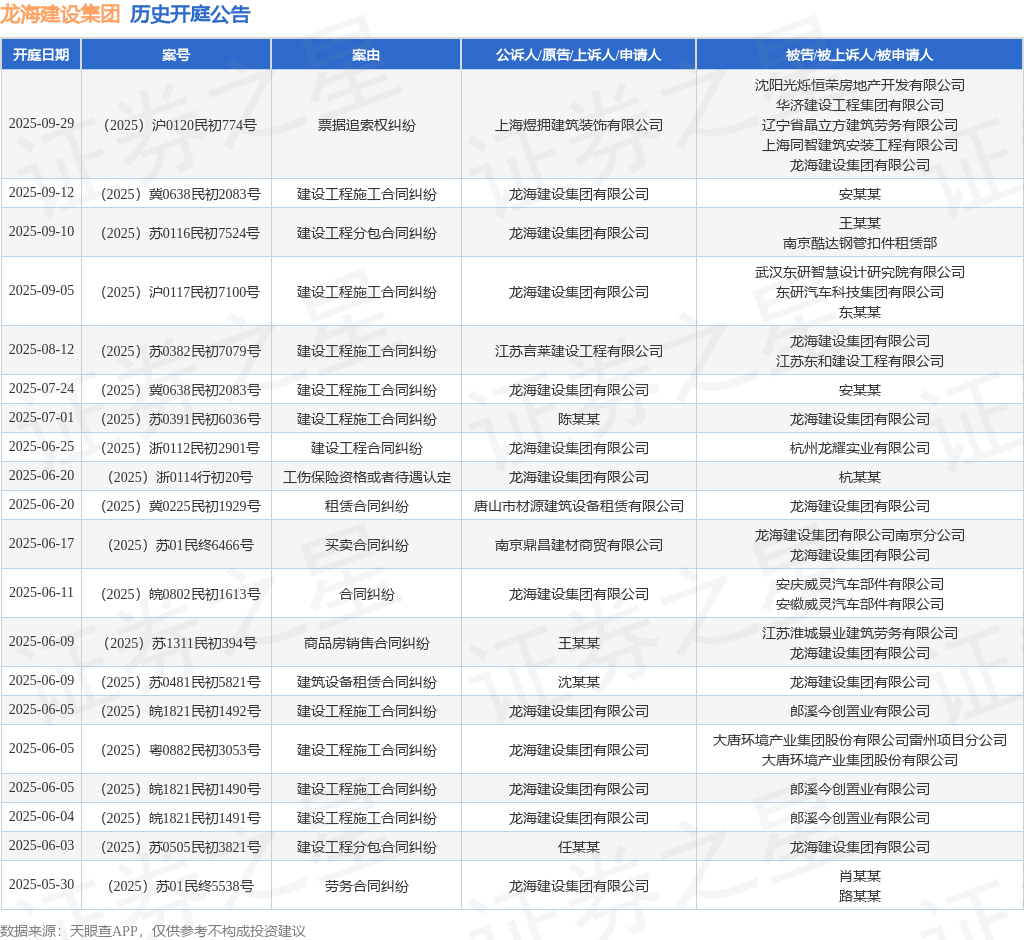Click the date 2025-07-24

point(41,389)
